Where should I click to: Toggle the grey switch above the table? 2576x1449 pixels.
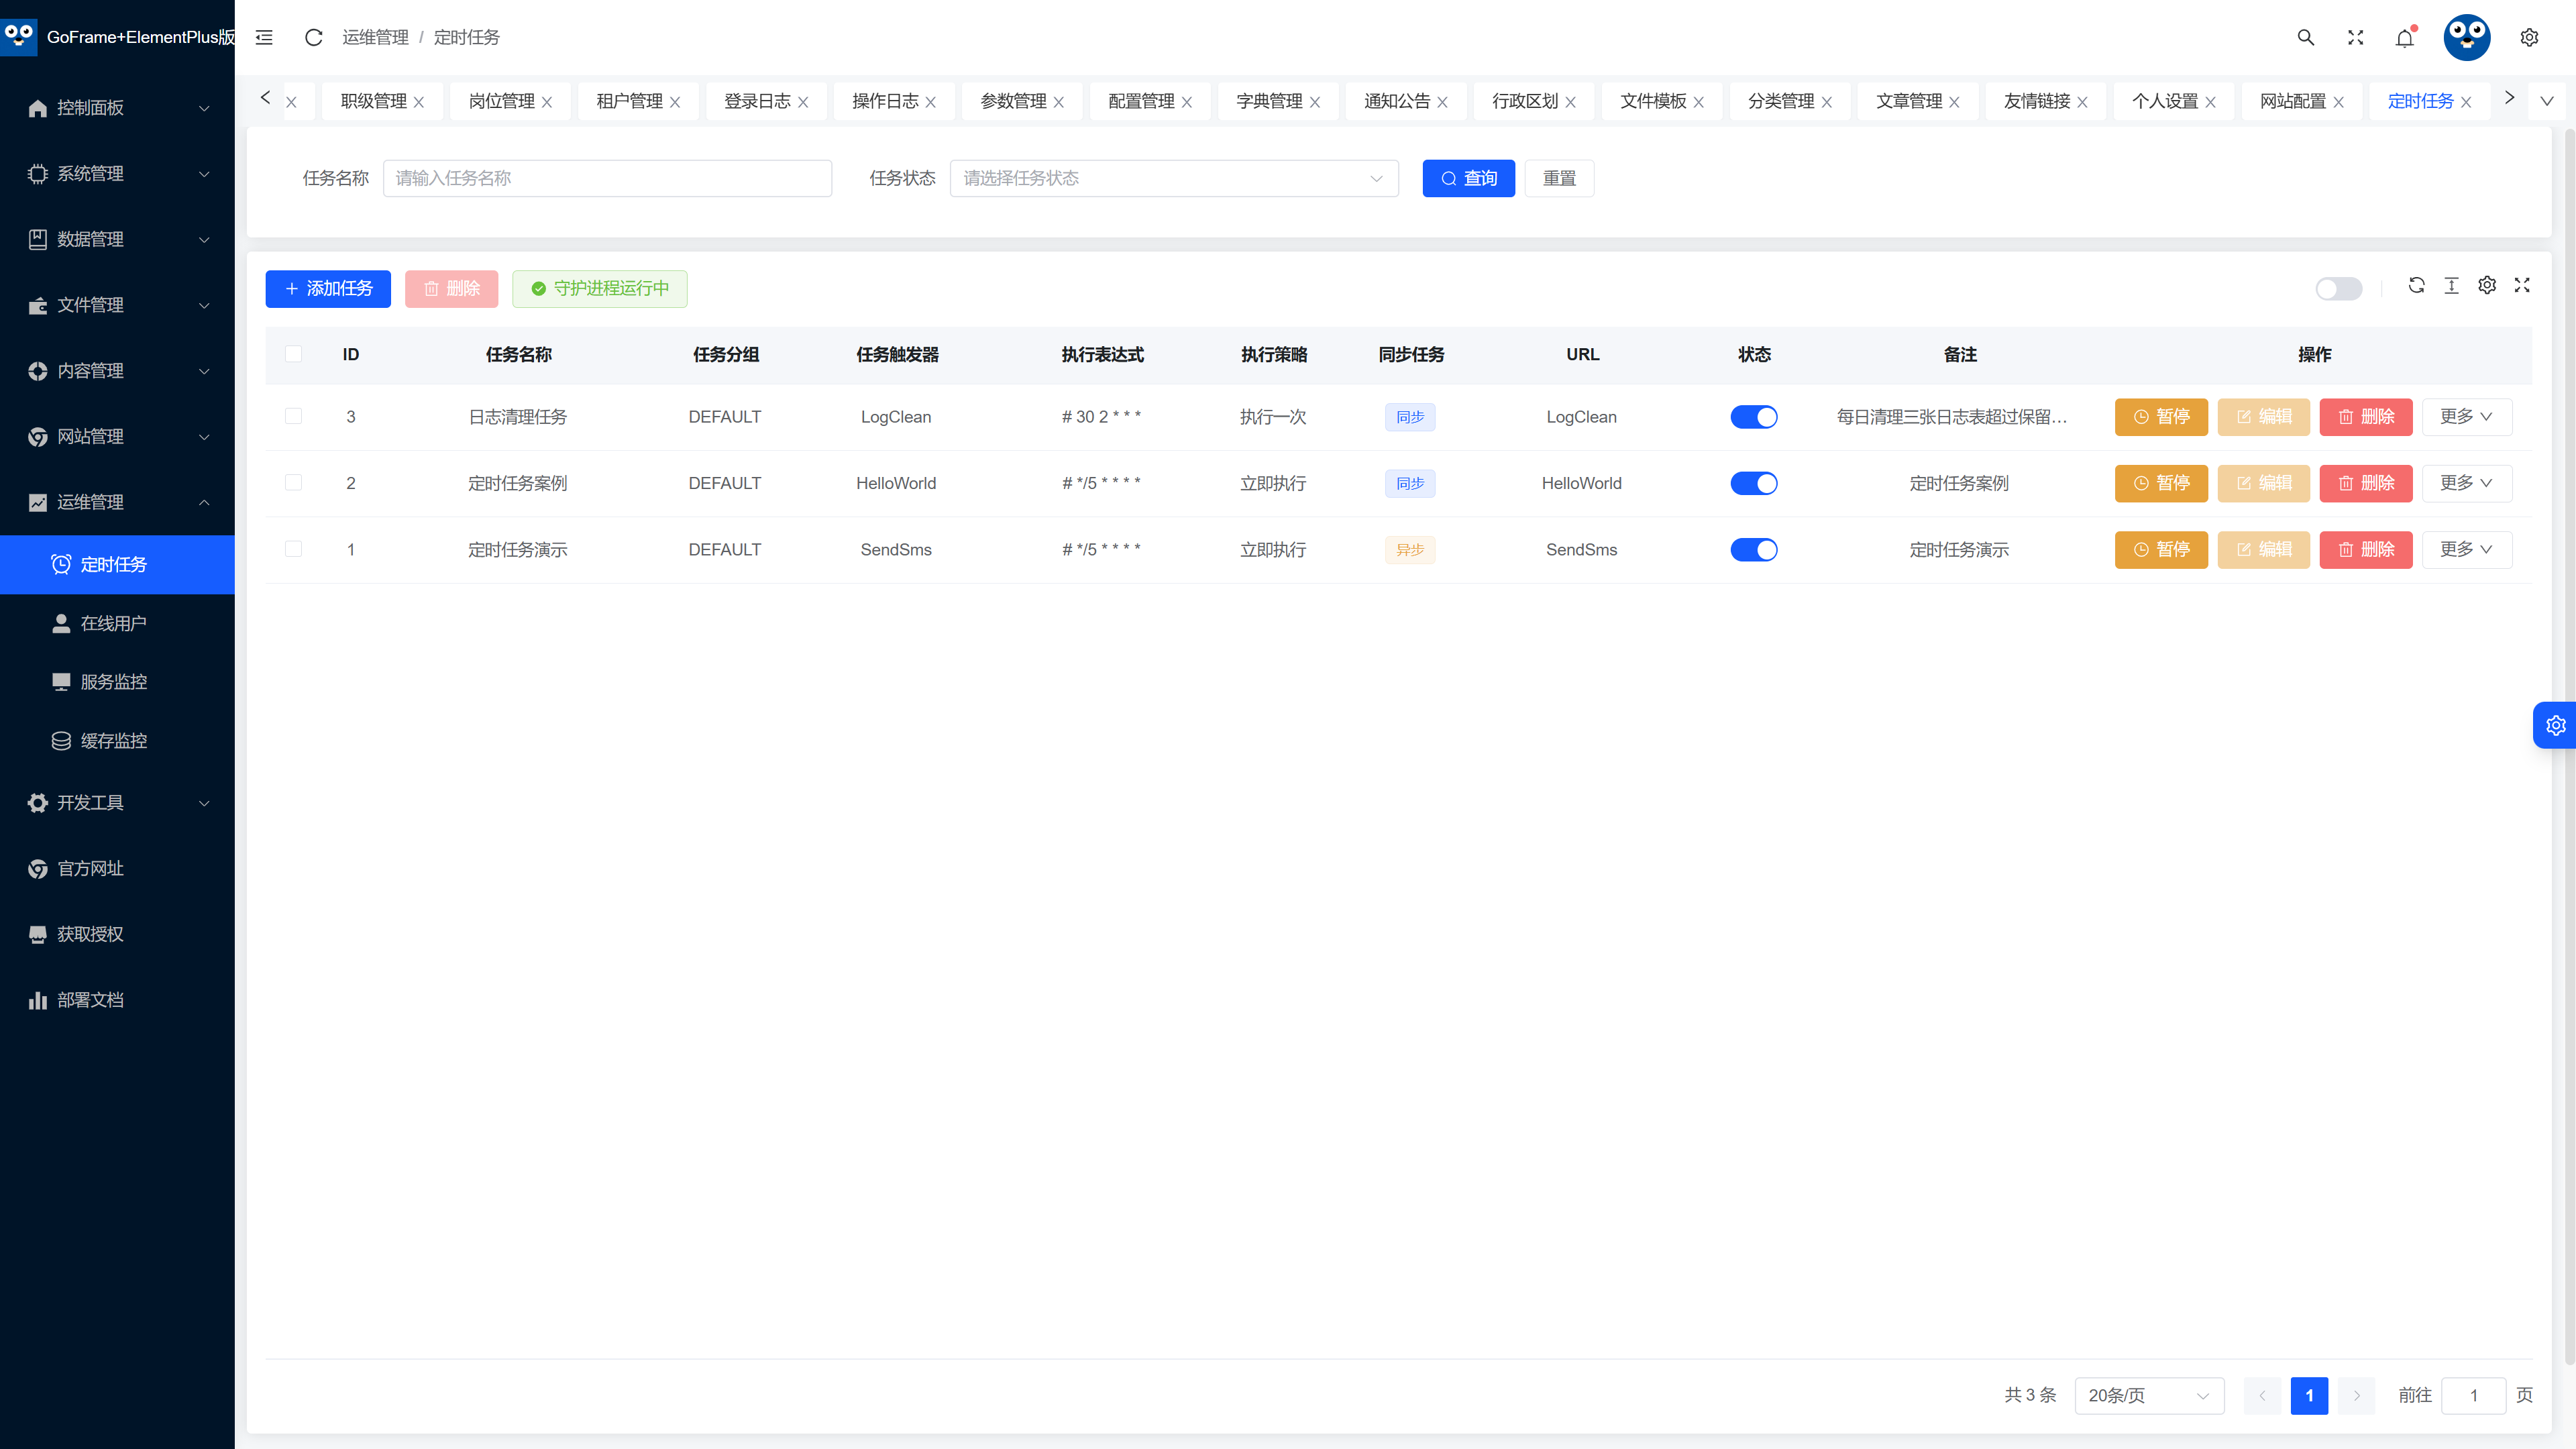(x=2338, y=289)
